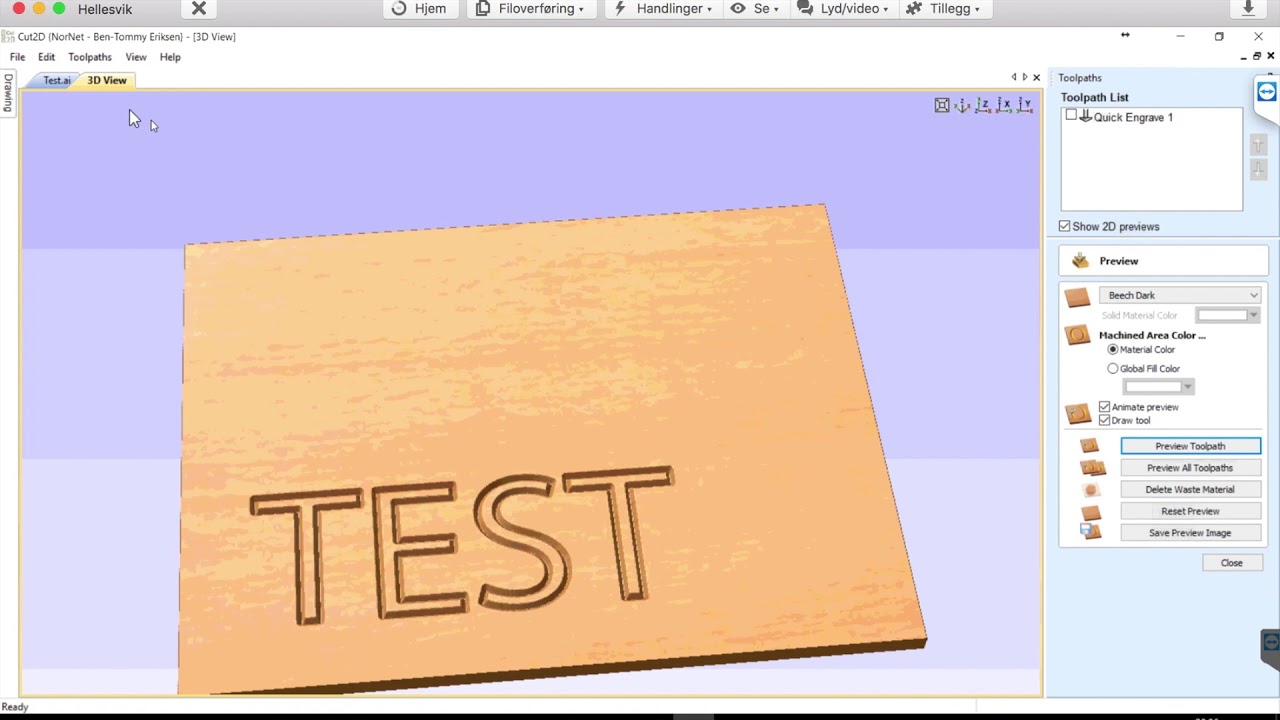Click the Delete Waste Material button
The height and width of the screenshot is (720, 1280).
[x=1190, y=490]
